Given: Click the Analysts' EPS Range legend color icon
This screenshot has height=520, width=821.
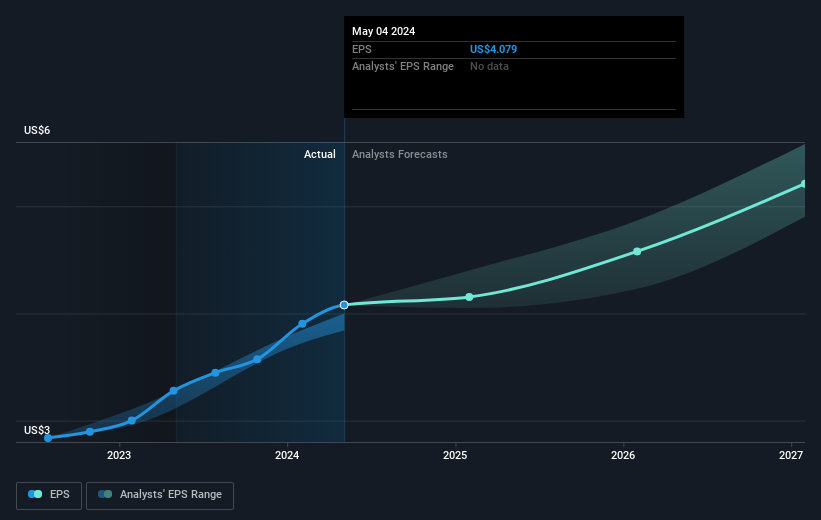Looking at the screenshot, I should [x=105, y=494].
